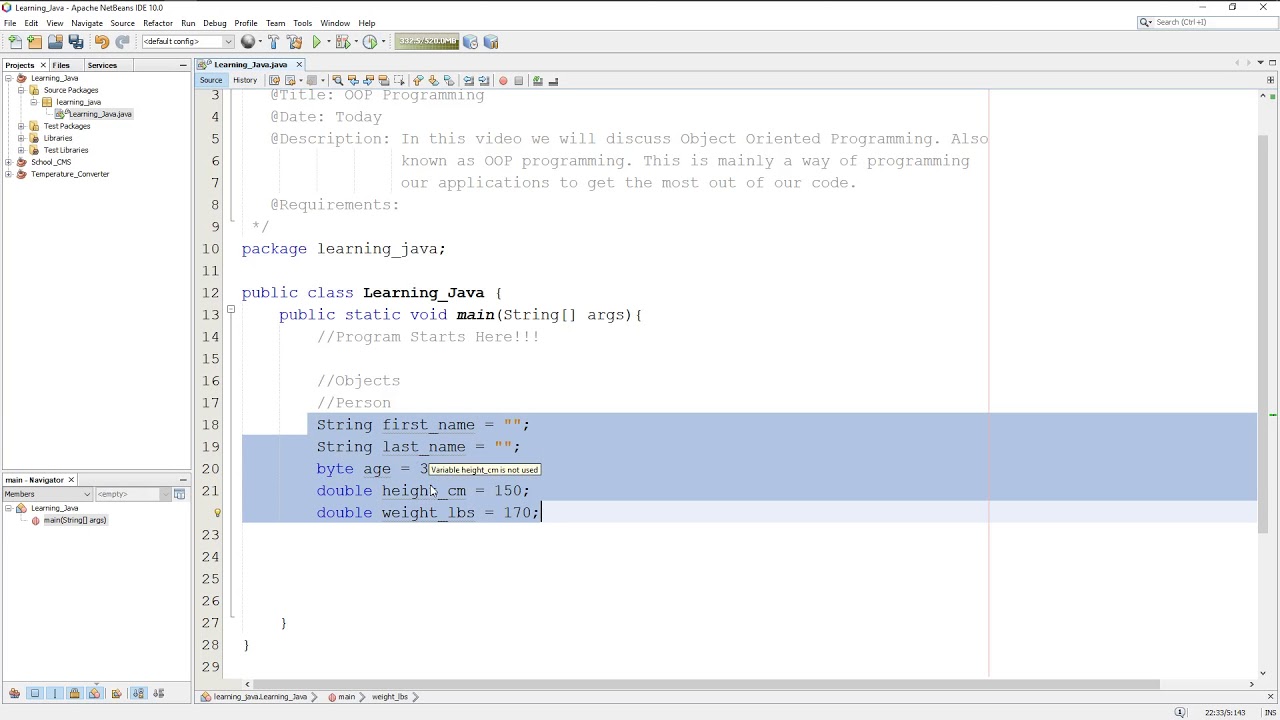
Task: Click the New File toolbar icon
Action: (x=15, y=42)
